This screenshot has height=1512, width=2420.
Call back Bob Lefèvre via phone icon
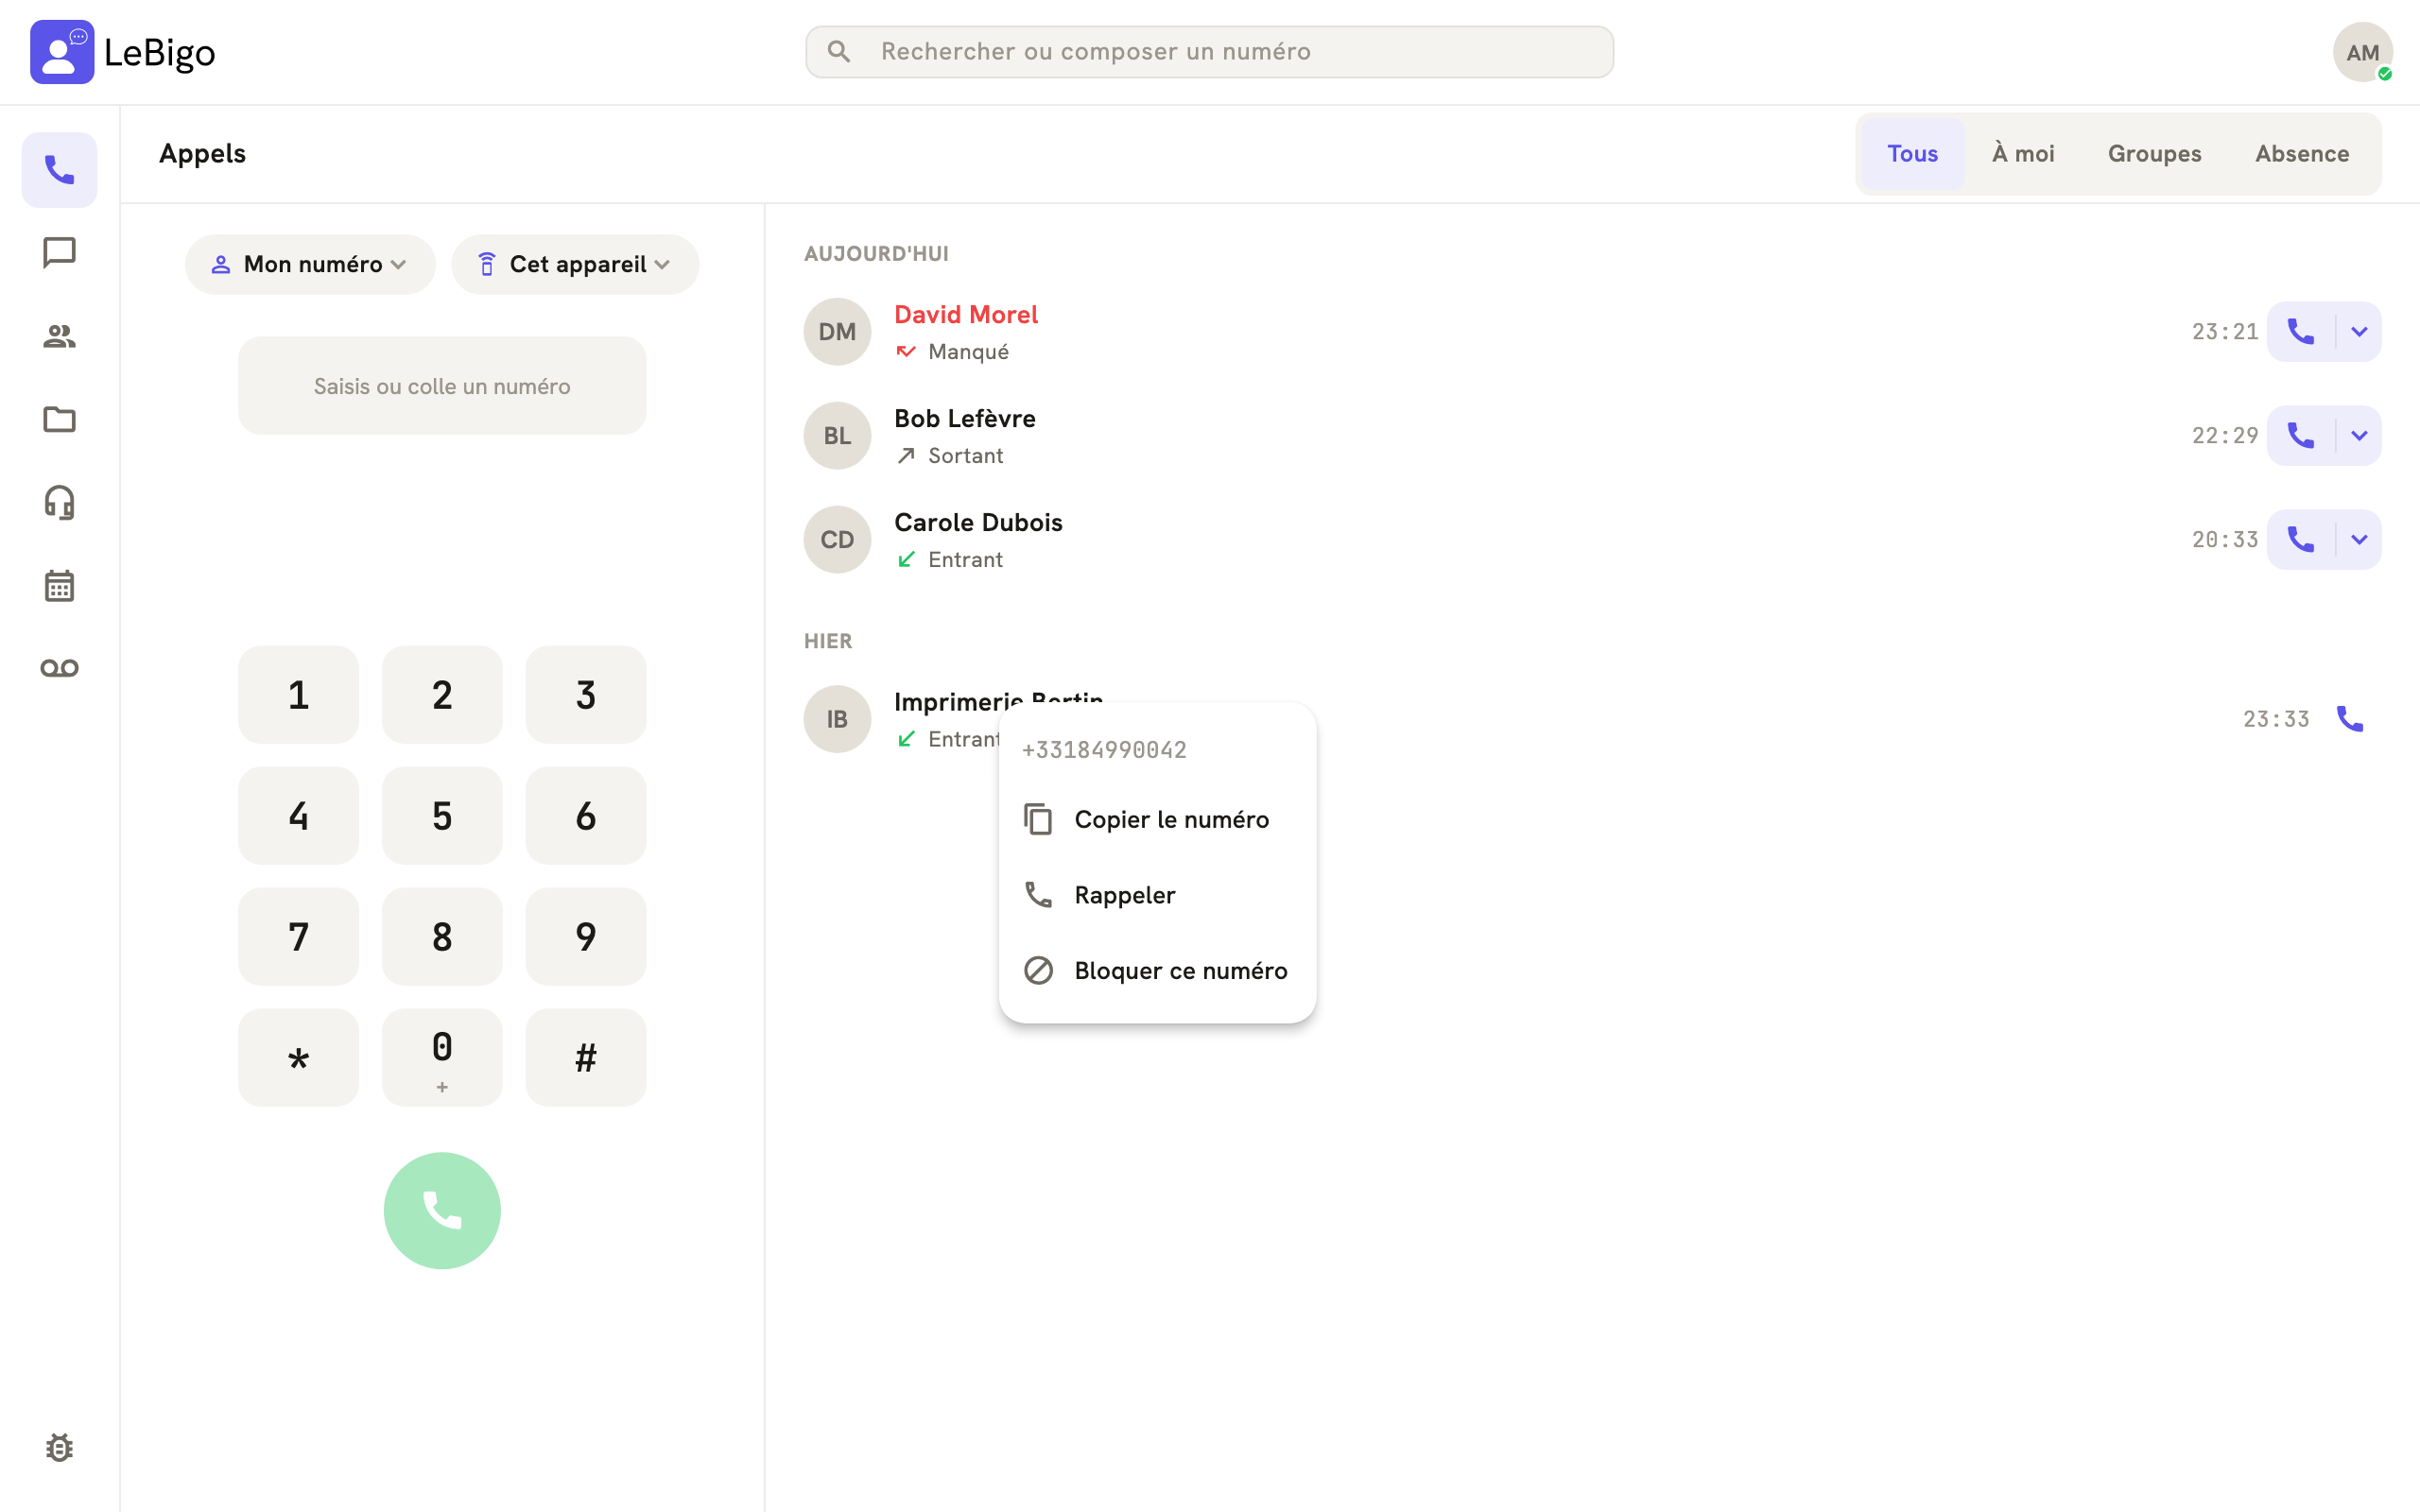click(x=2301, y=435)
